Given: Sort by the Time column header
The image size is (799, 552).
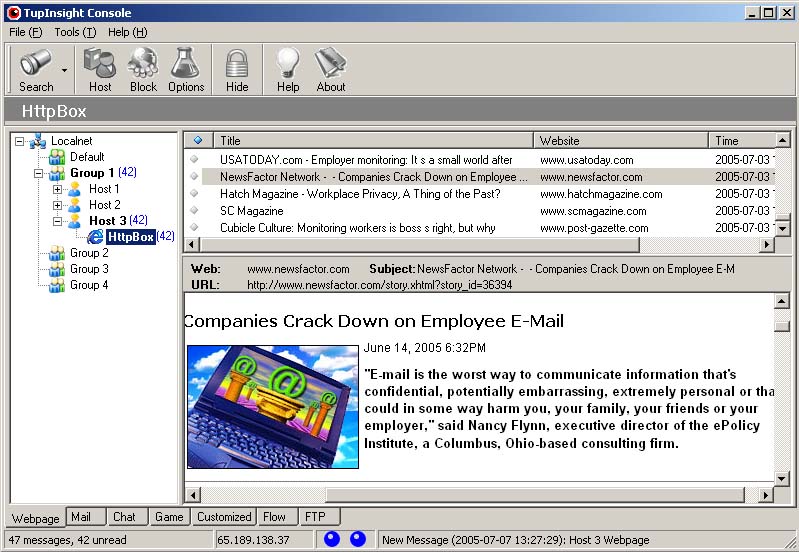Looking at the screenshot, I should [x=742, y=141].
